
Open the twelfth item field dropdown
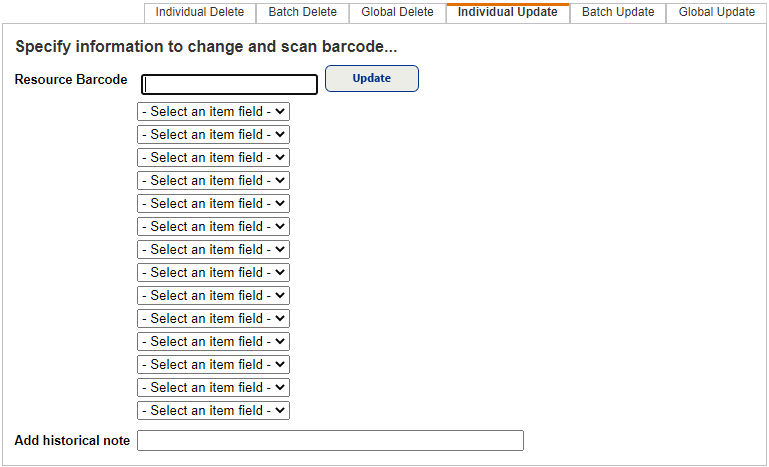tap(213, 365)
